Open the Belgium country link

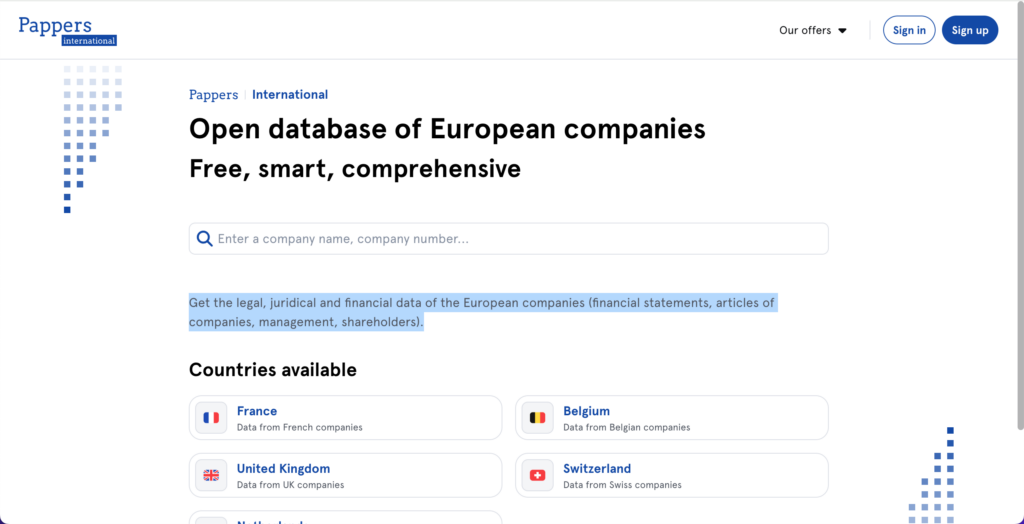(x=586, y=411)
